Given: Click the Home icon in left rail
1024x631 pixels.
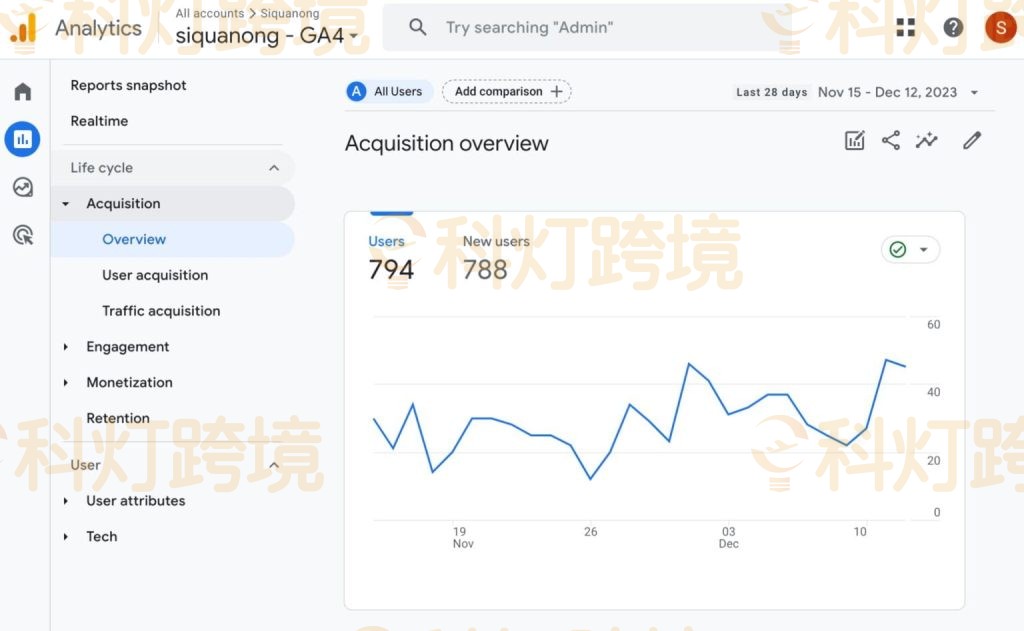Looking at the screenshot, I should click(x=22, y=92).
